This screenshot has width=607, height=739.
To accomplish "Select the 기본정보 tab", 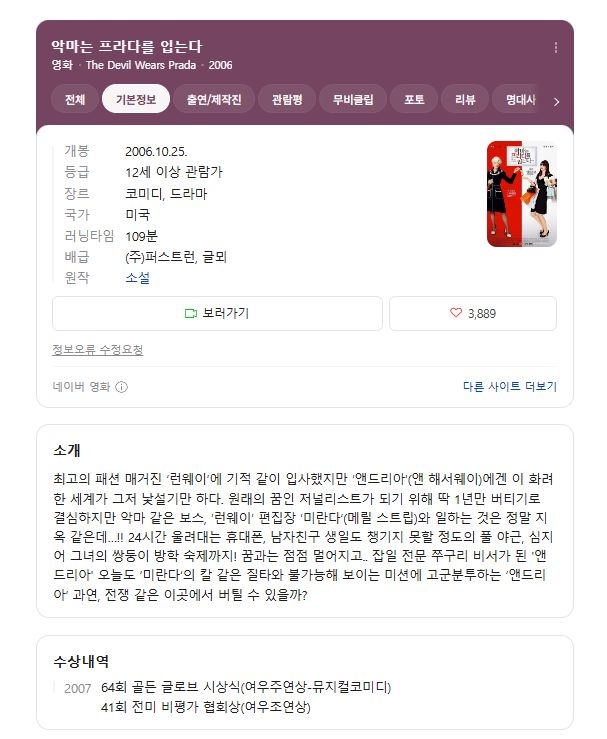I will (136, 99).
